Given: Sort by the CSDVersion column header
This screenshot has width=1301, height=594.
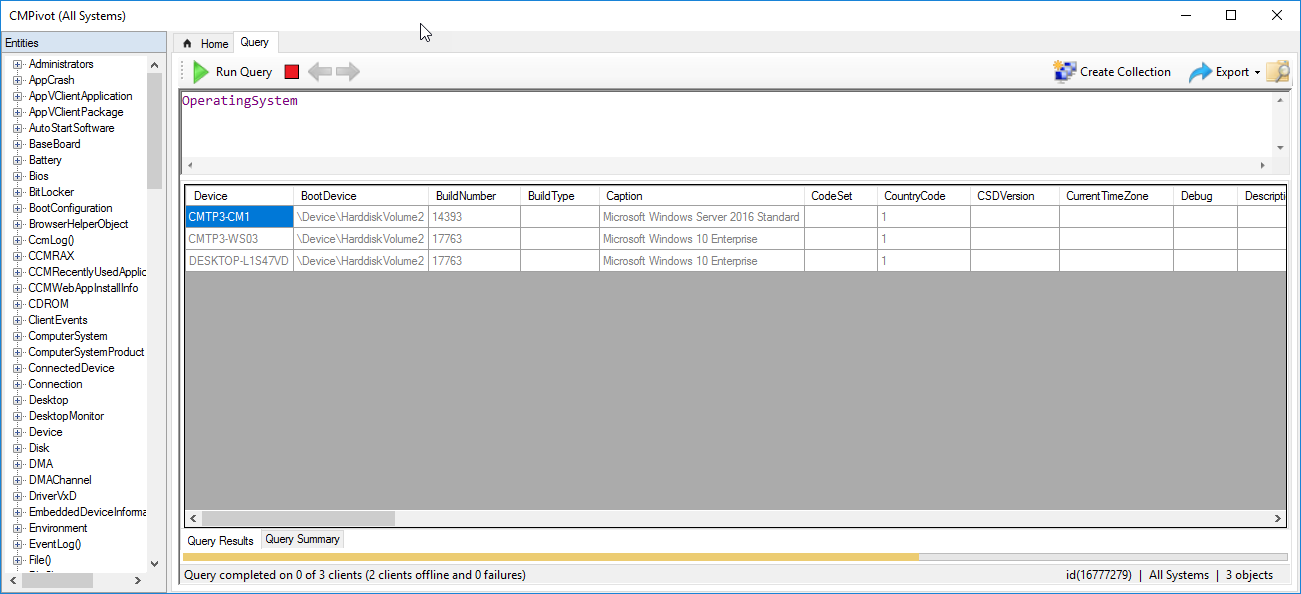Looking at the screenshot, I should 1014,196.
